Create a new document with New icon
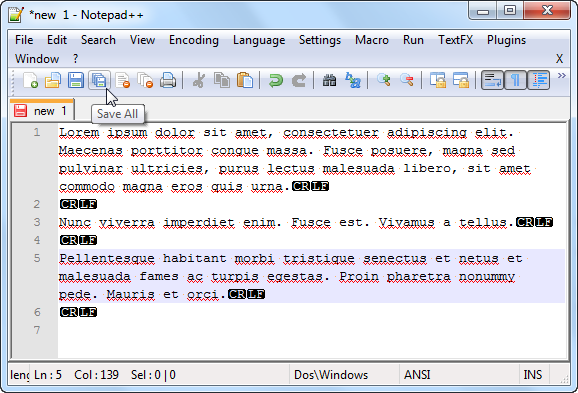Screen dimensions: 578x393 pyautogui.click(x=30, y=80)
